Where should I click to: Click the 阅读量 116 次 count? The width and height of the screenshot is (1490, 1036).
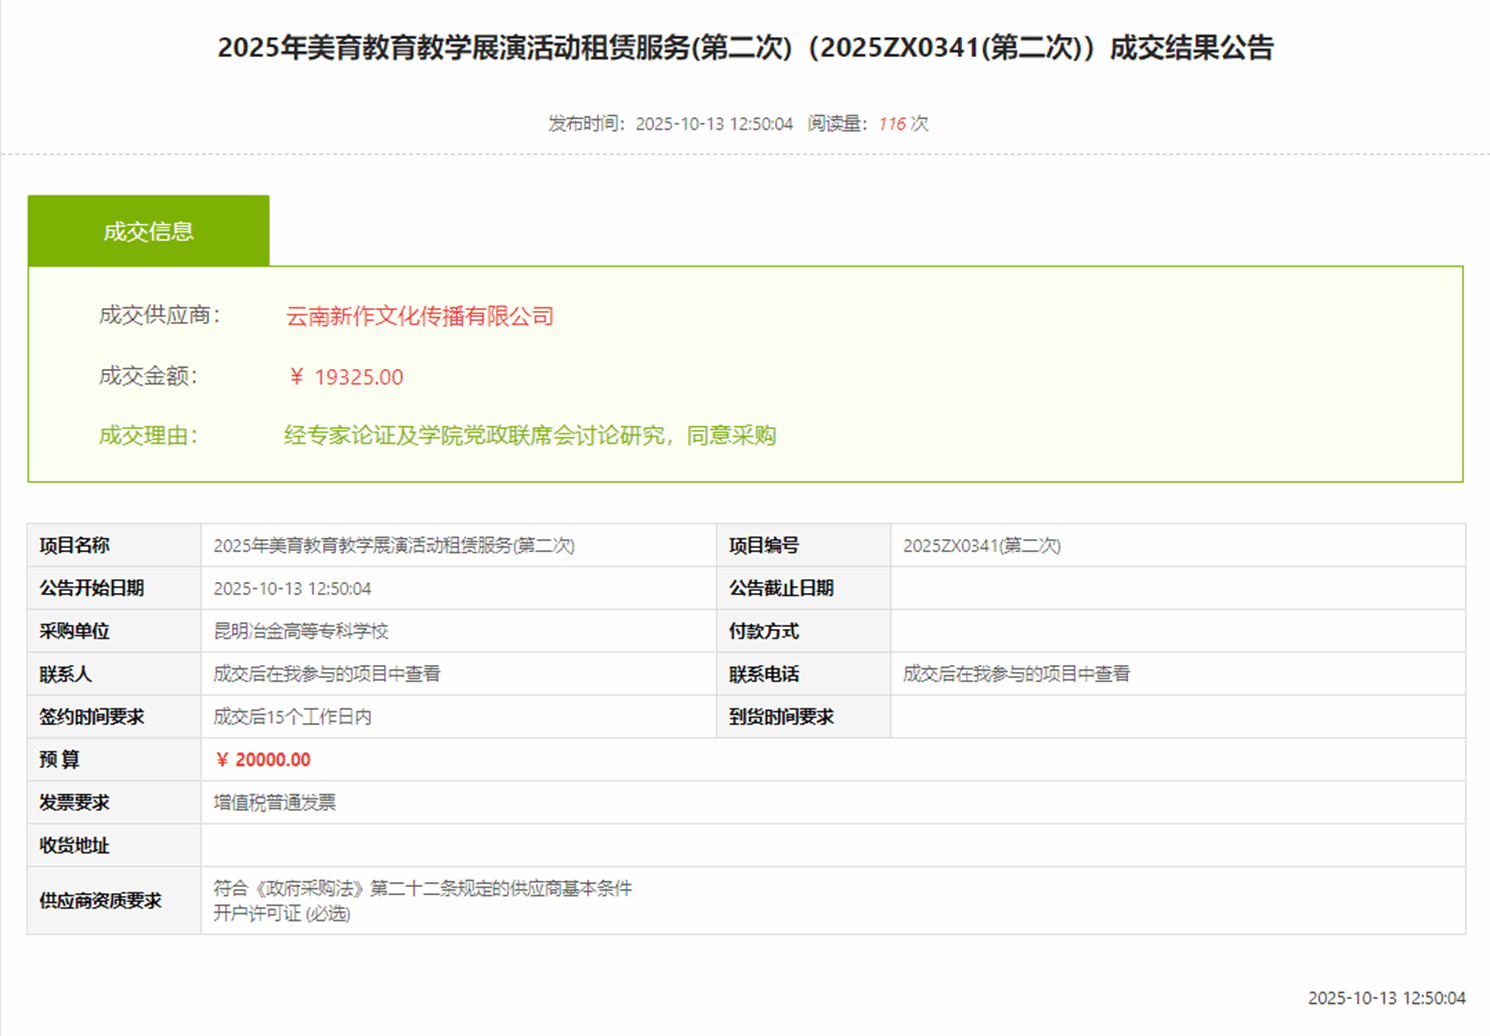click(x=868, y=124)
